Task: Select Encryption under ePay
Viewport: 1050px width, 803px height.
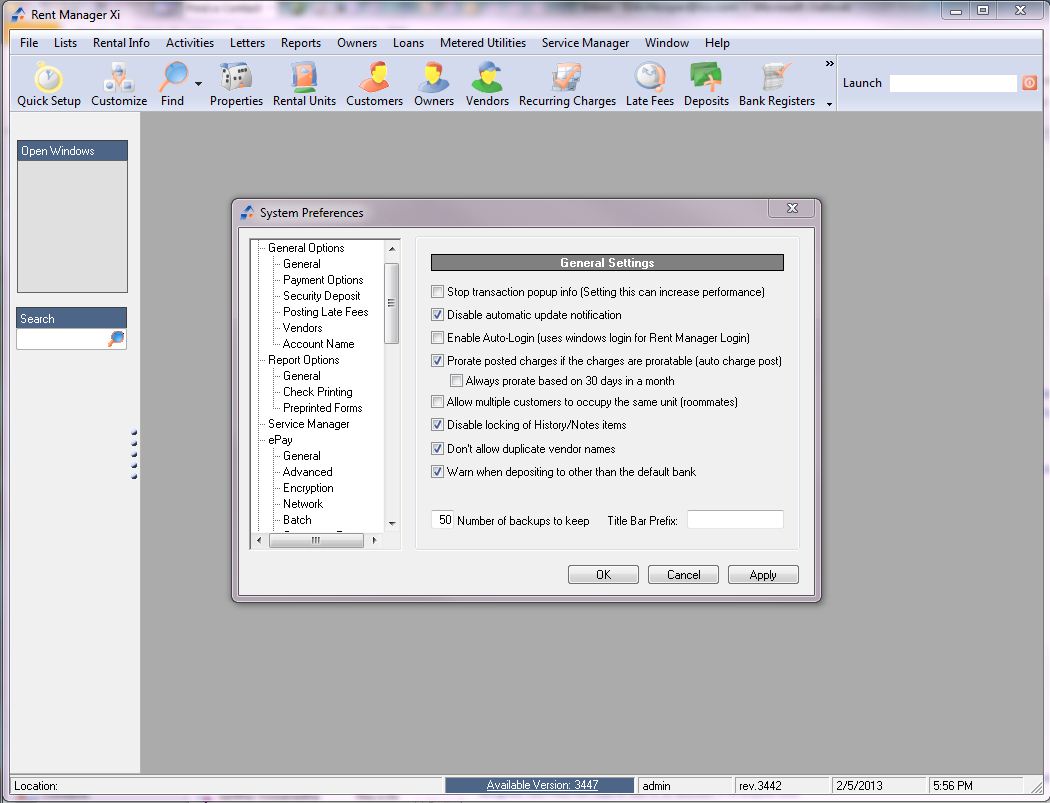Action: click(x=308, y=488)
